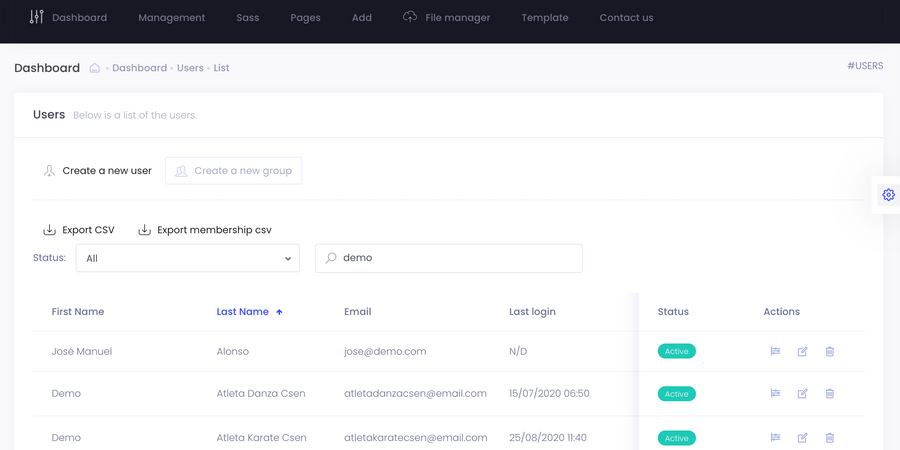
Task: Click the cloud File manager icon
Action: 410,17
